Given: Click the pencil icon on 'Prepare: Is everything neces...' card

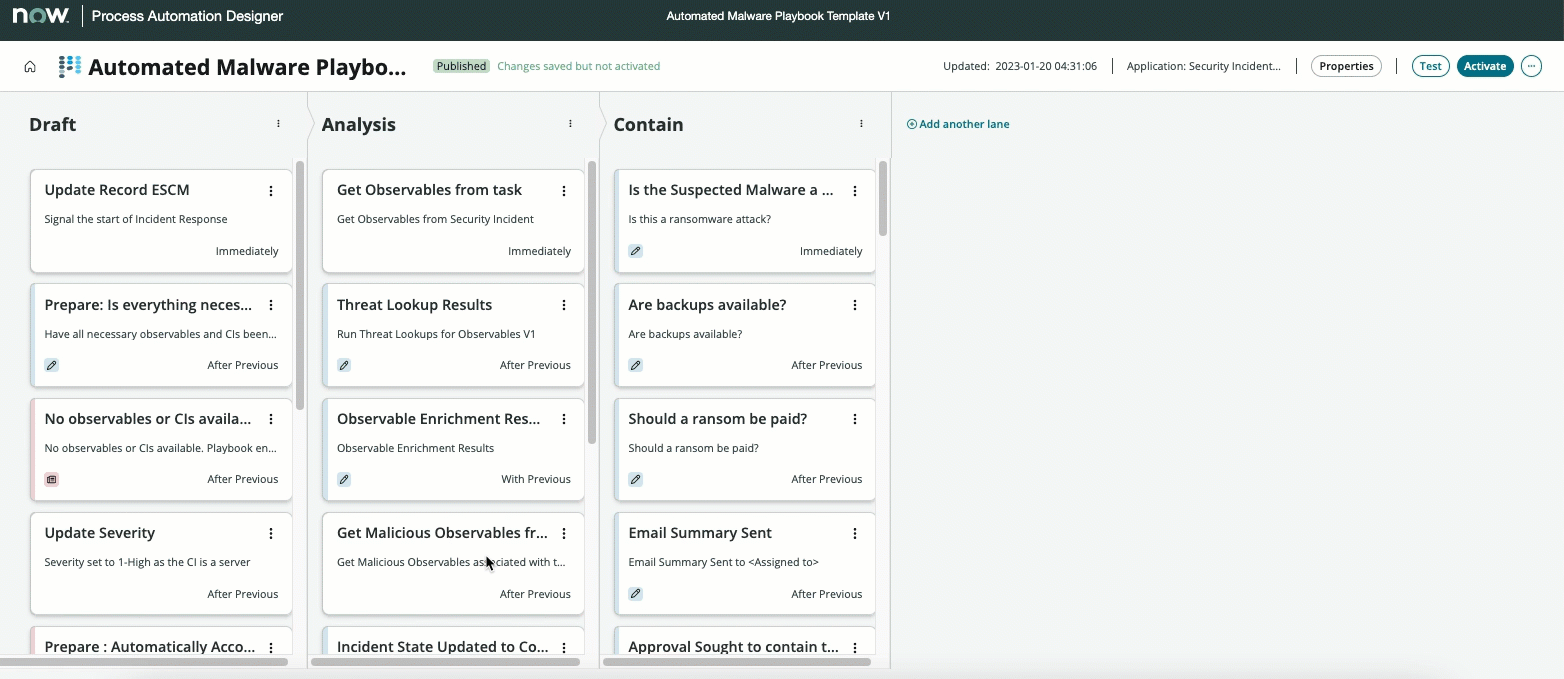Looking at the screenshot, I should point(52,365).
